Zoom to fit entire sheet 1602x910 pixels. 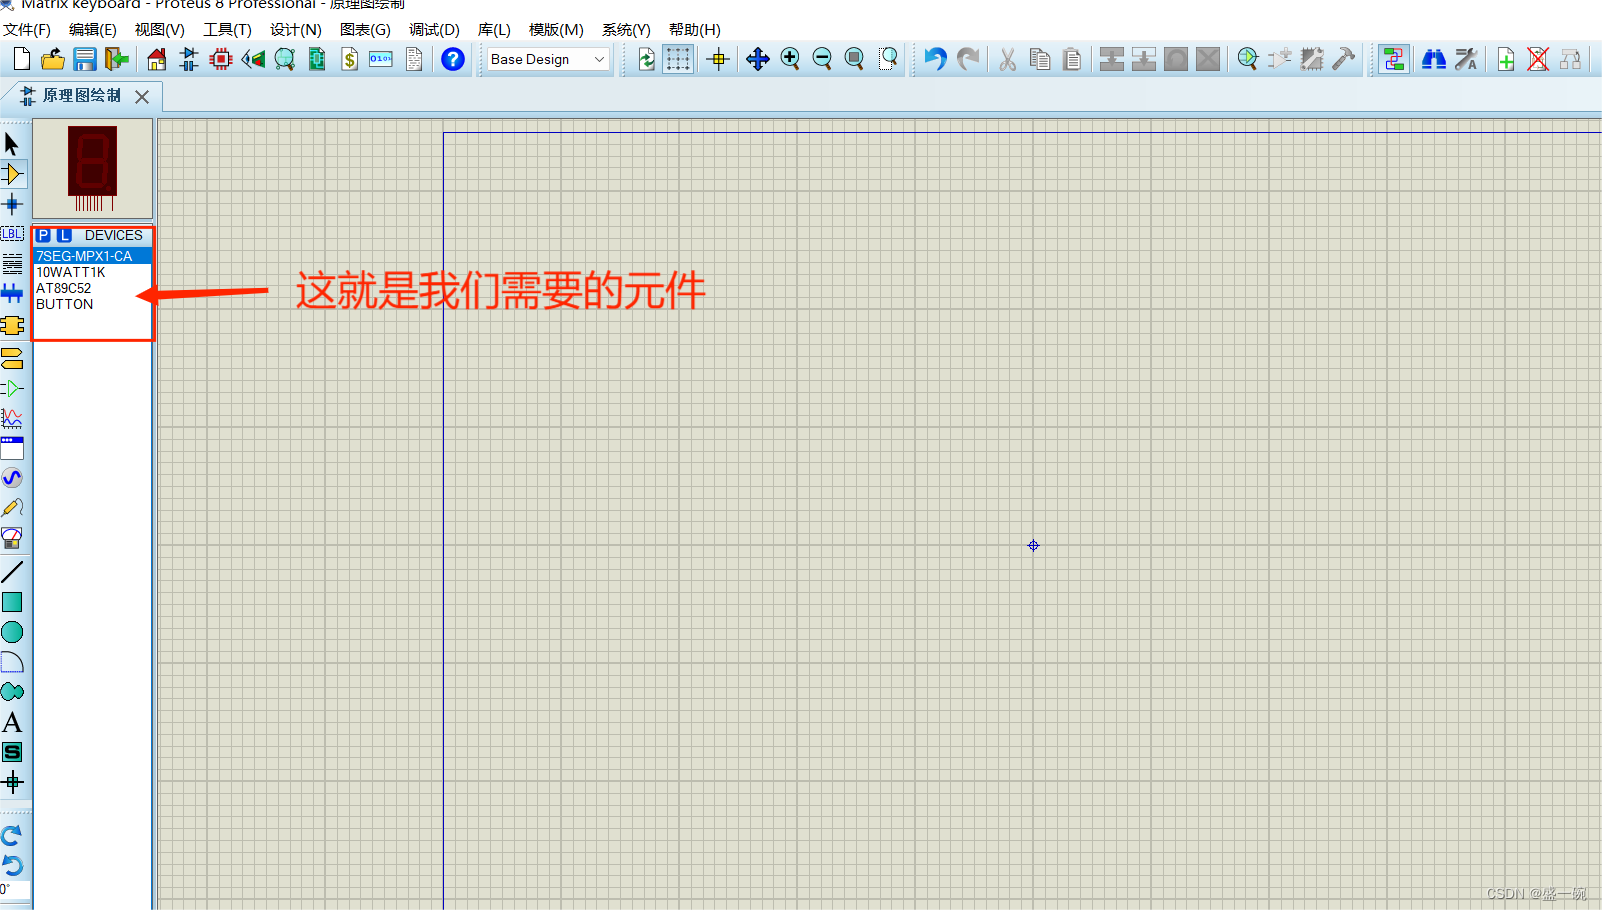point(854,59)
